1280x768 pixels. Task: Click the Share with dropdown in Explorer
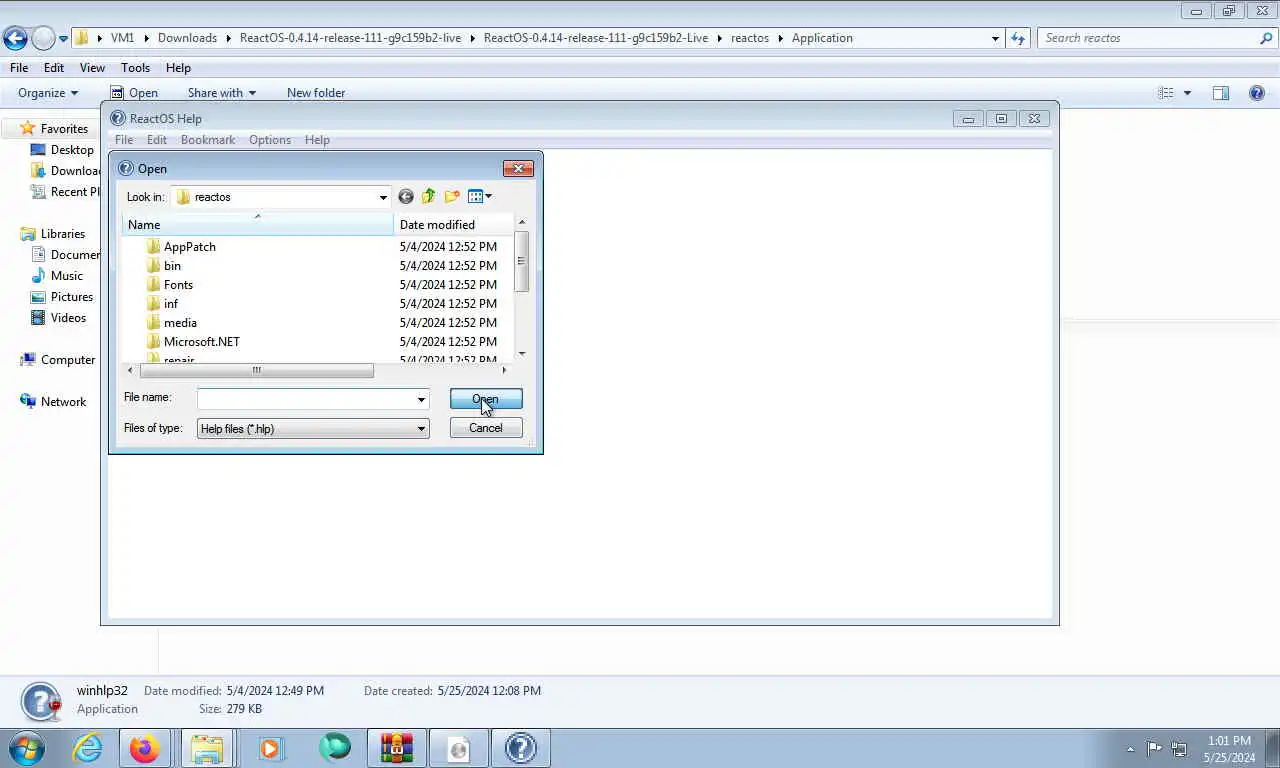(222, 93)
